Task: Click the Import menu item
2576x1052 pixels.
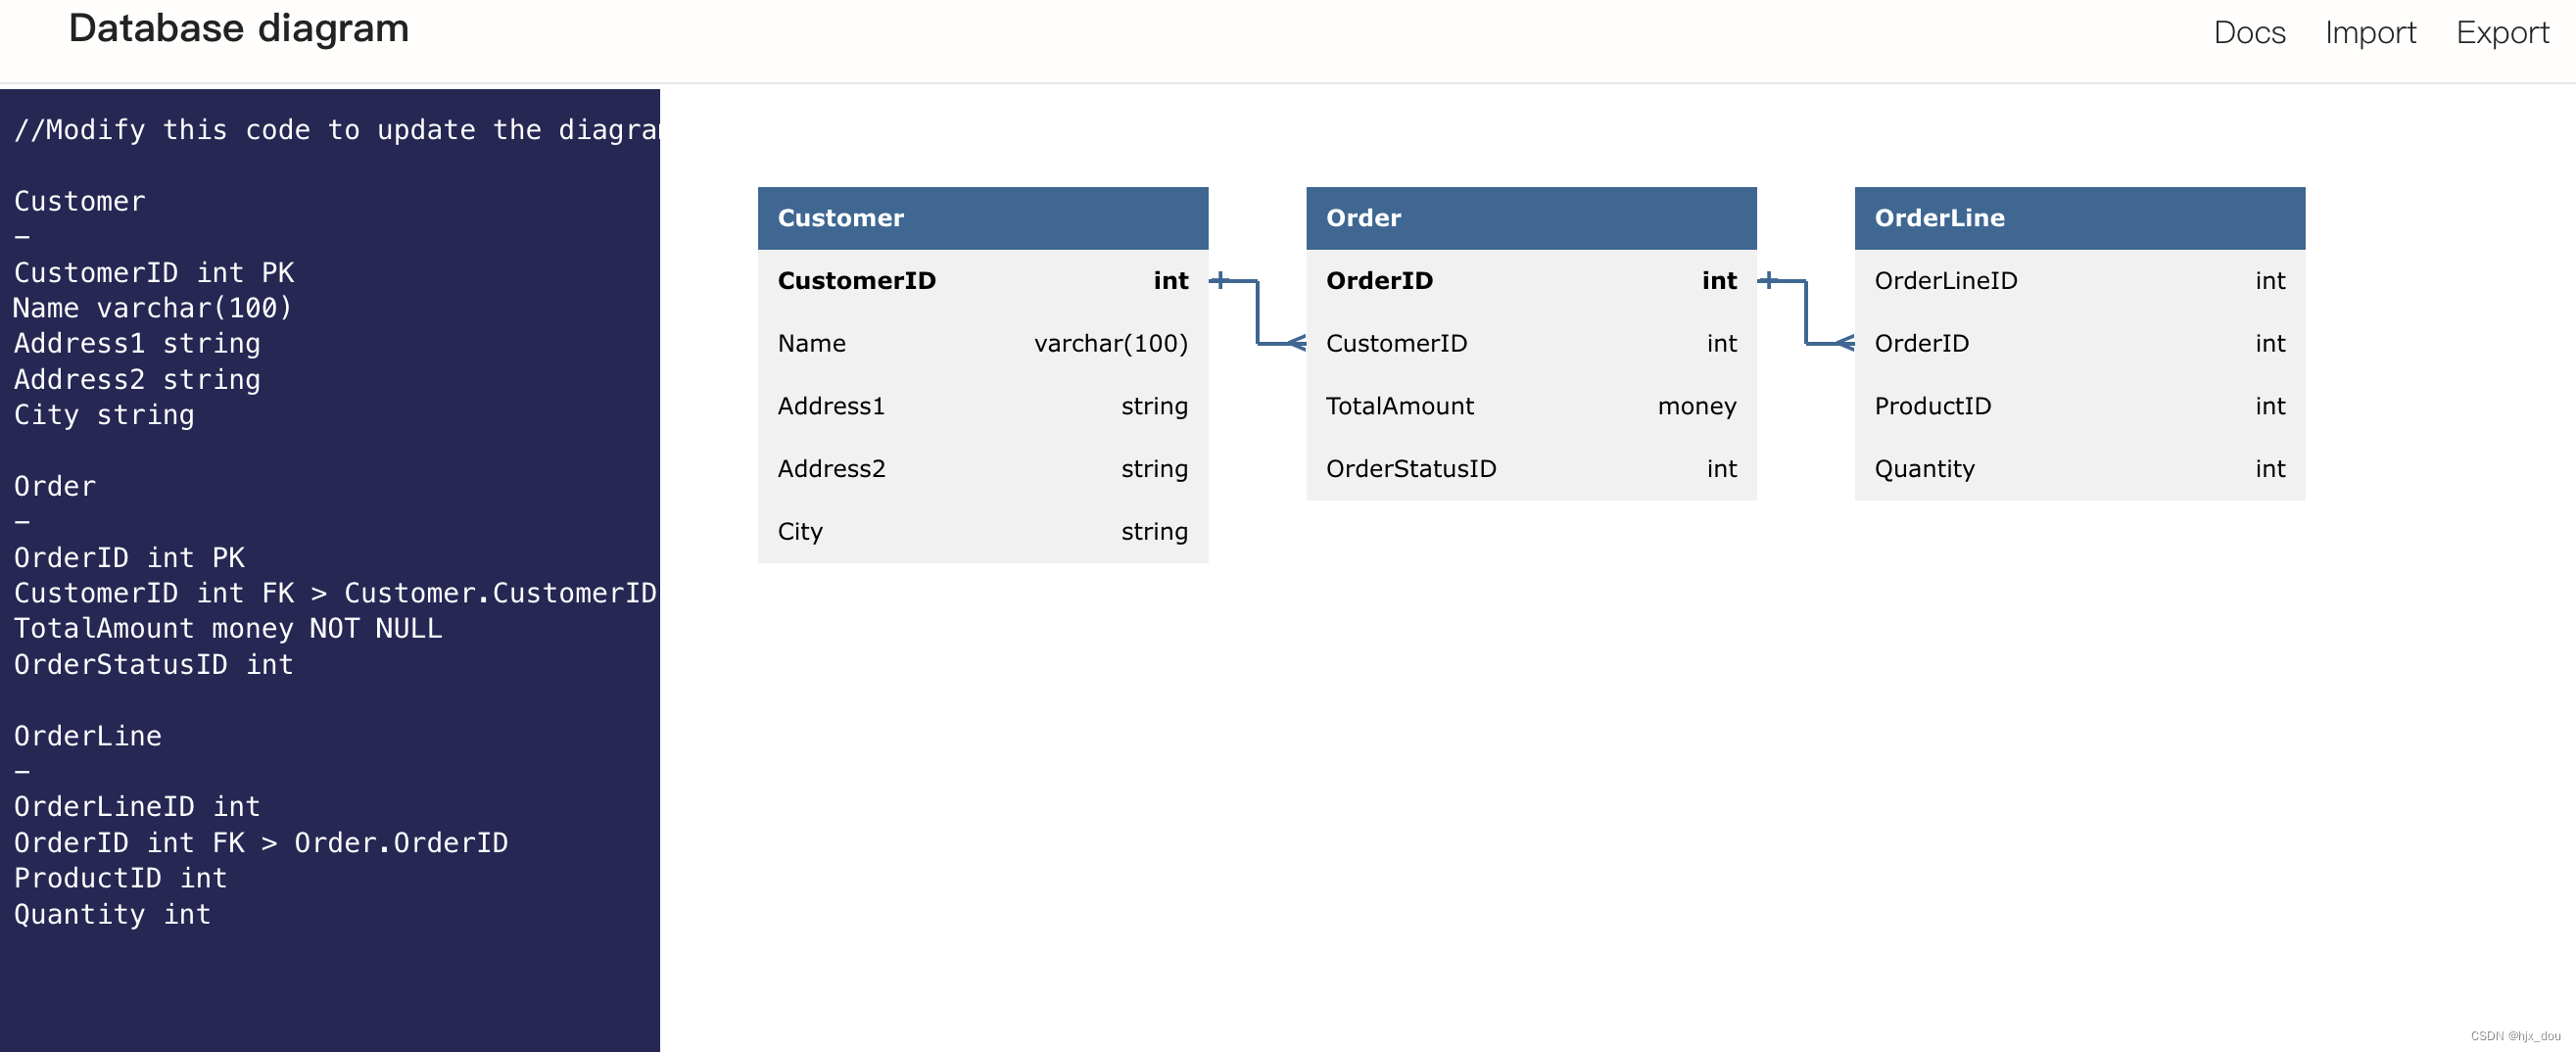Action: [x=2370, y=33]
